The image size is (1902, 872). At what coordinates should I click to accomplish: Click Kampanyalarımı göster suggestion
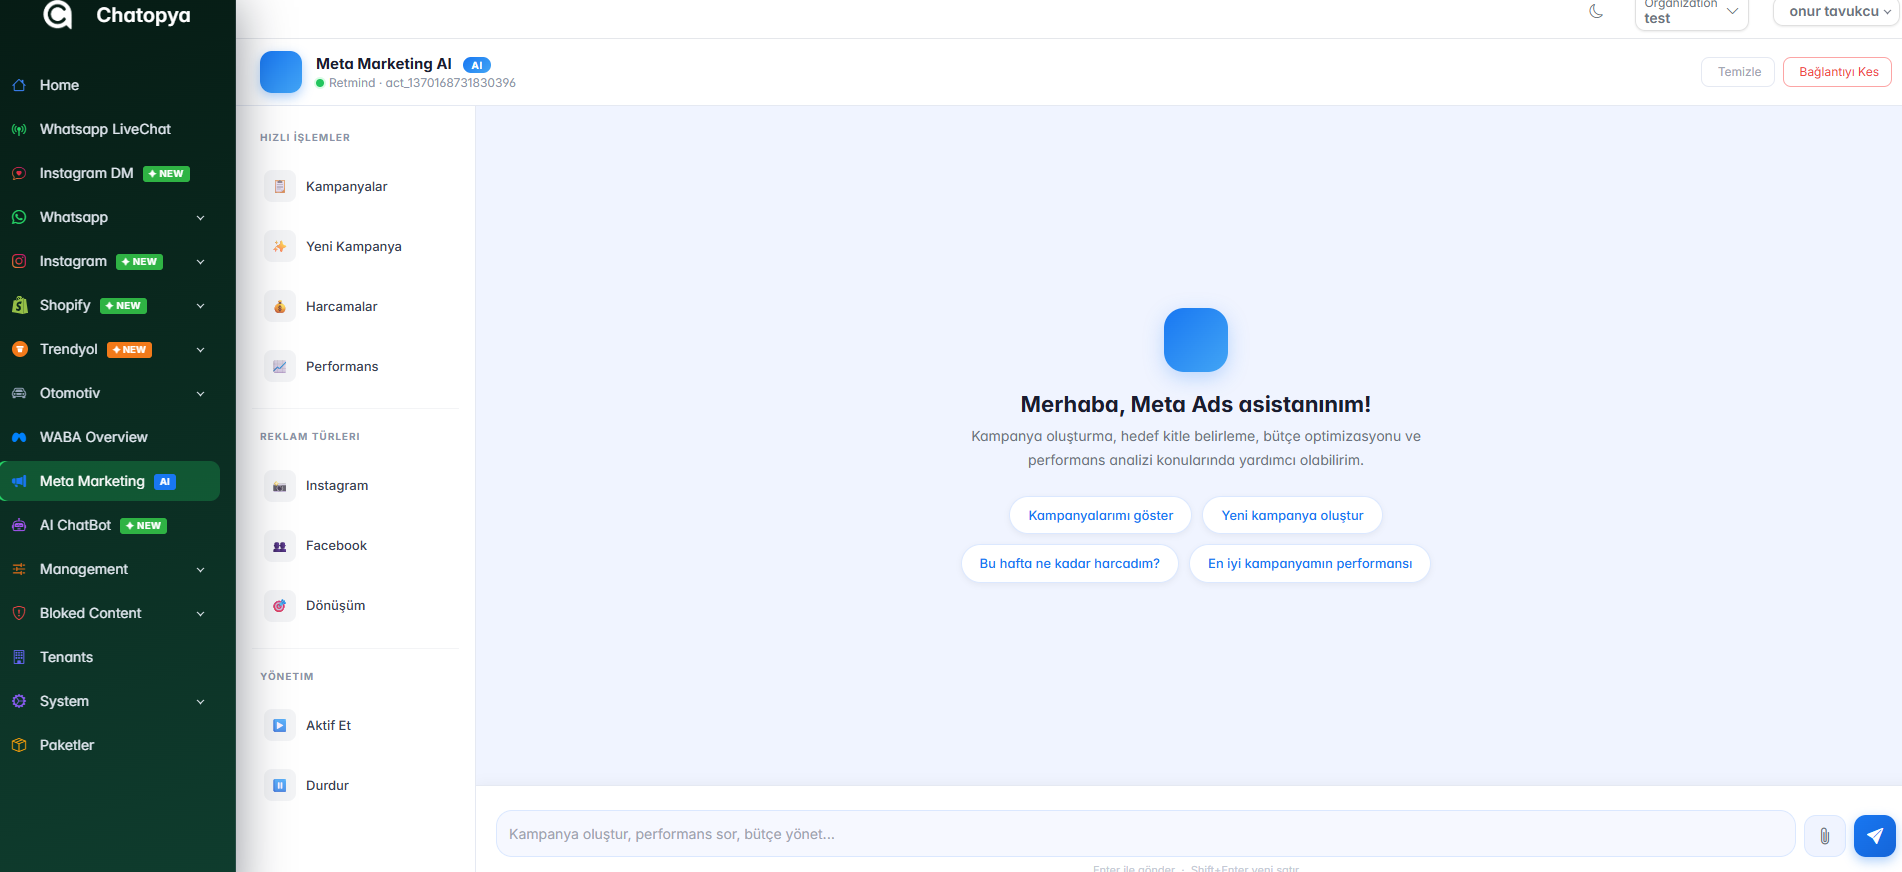[x=1100, y=516]
